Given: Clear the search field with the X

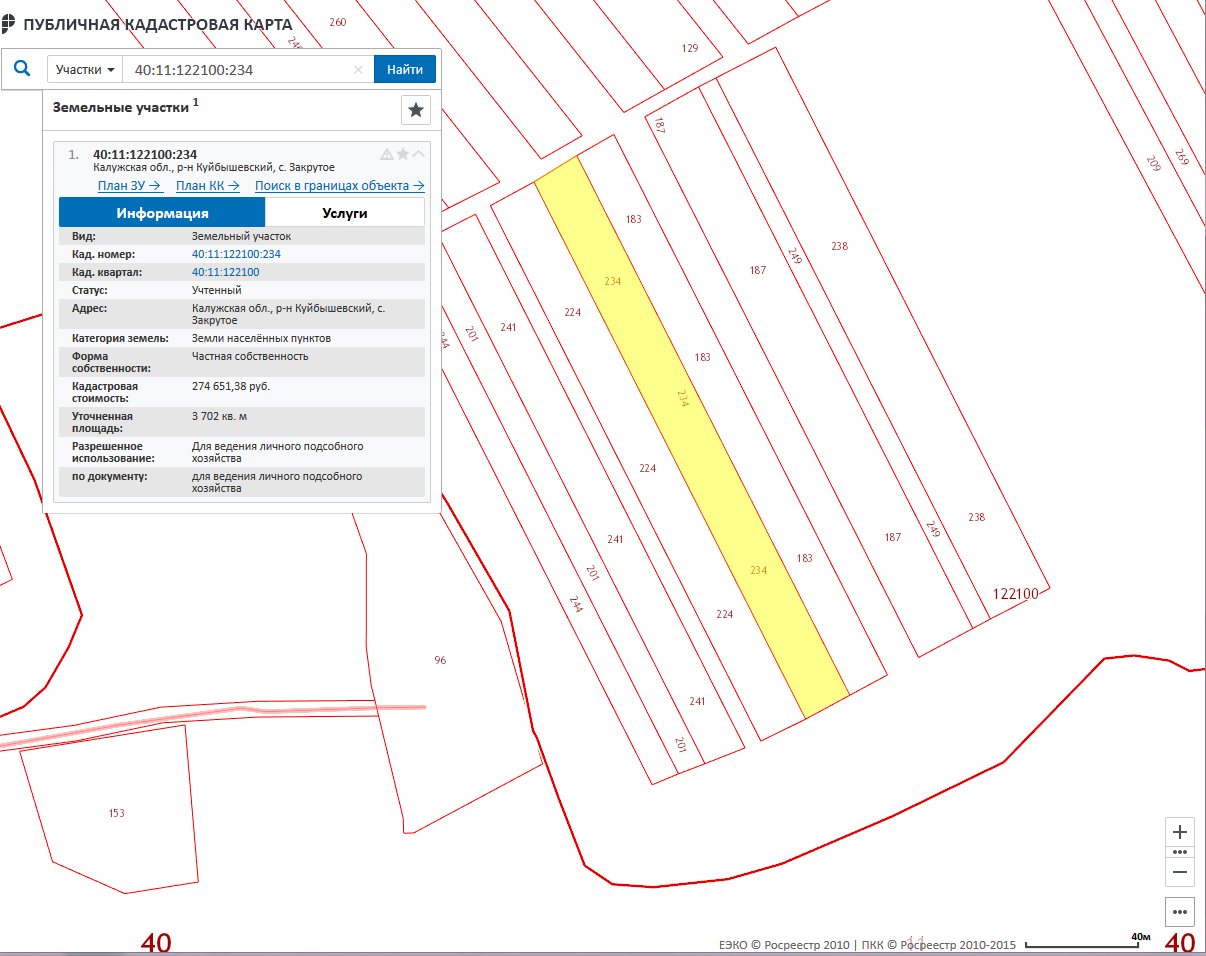Looking at the screenshot, I should (358, 70).
